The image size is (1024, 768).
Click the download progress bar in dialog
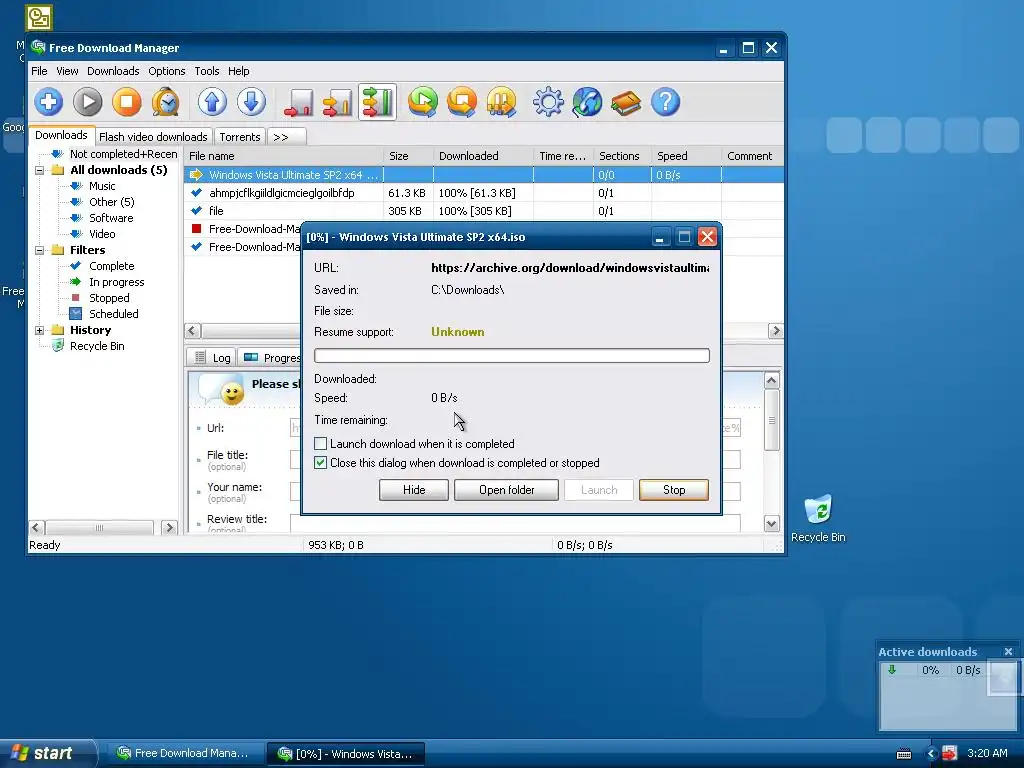512,355
